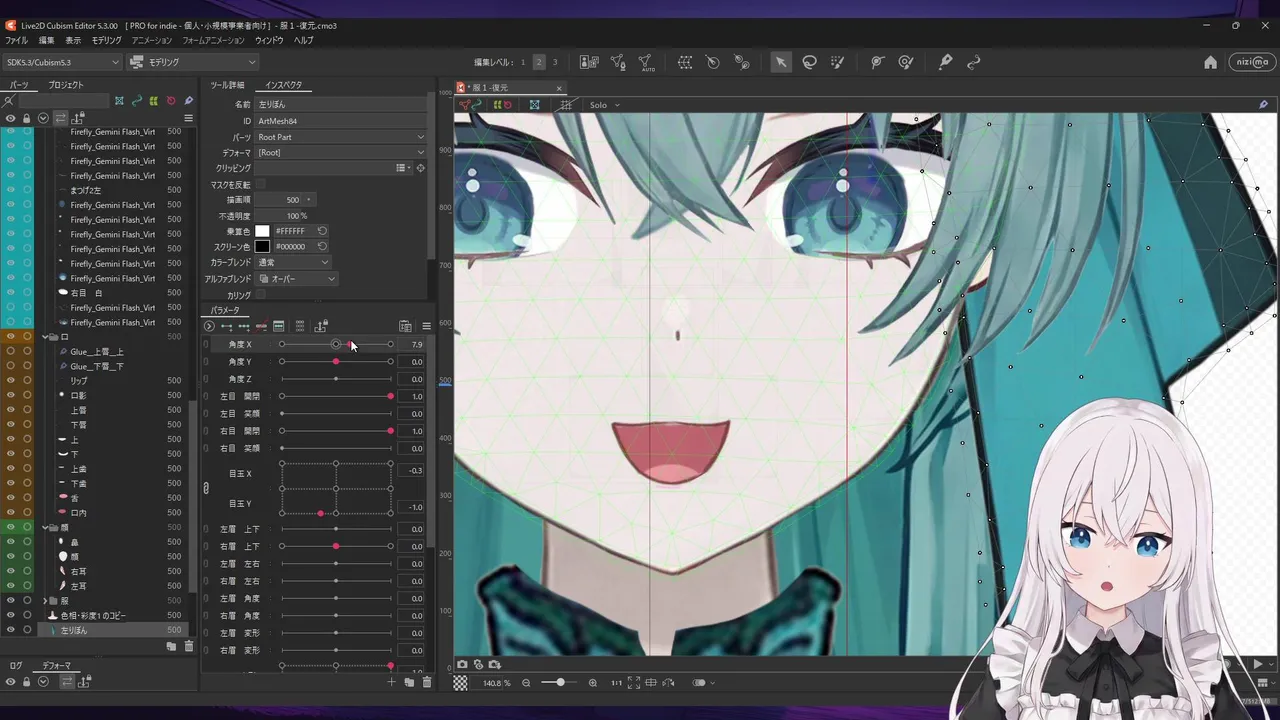Select the 色相・彩度1のコピー layer
Image resolution: width=1280 pixels, height=720 pixels.
(93, 616)
